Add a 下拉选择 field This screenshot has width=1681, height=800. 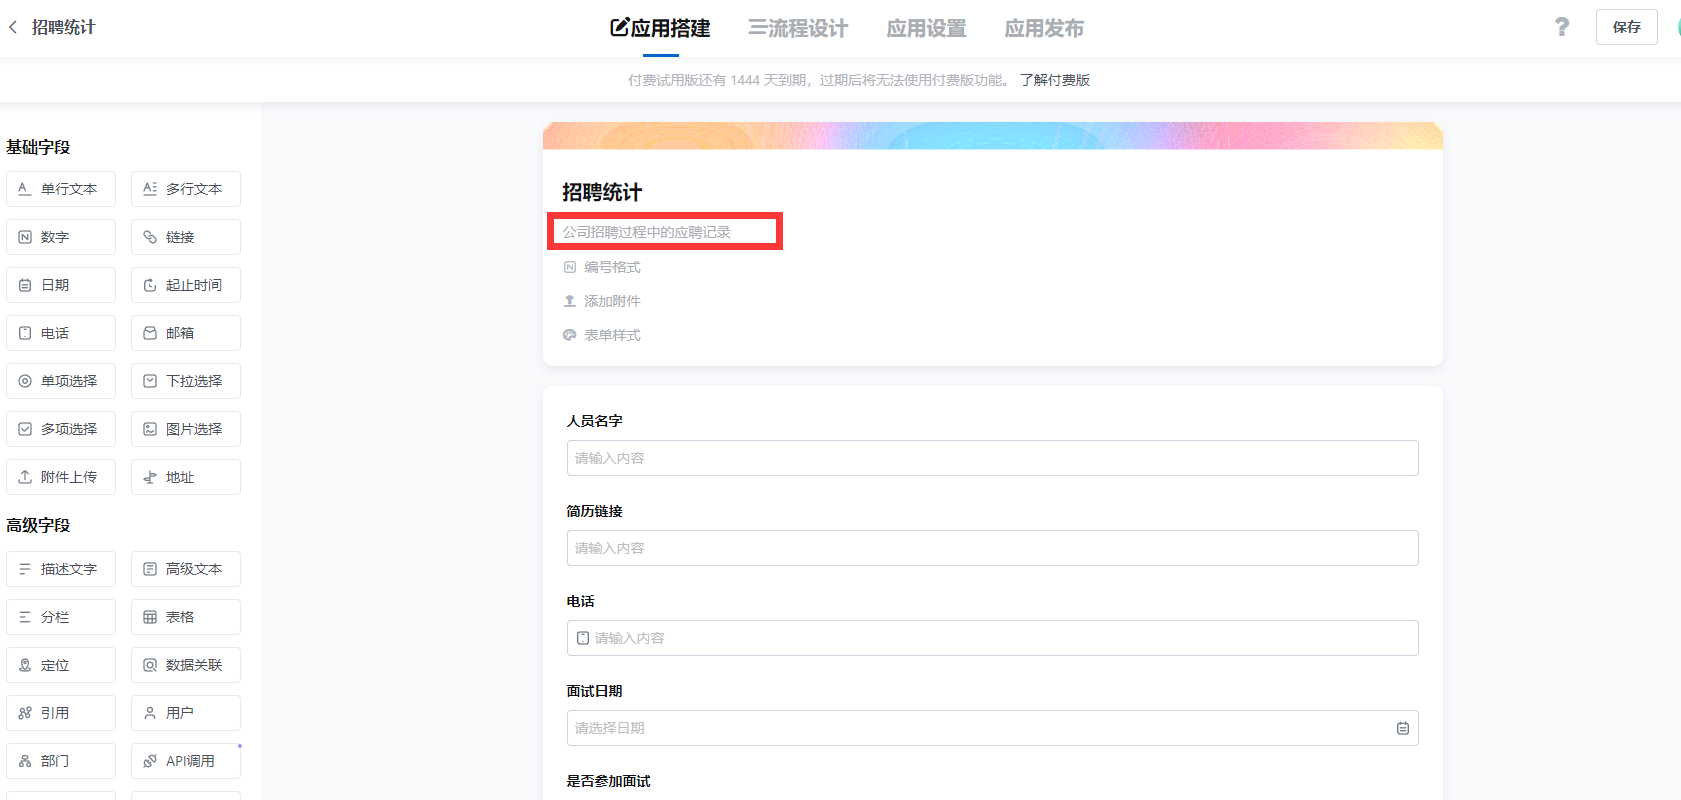(186, 381)
